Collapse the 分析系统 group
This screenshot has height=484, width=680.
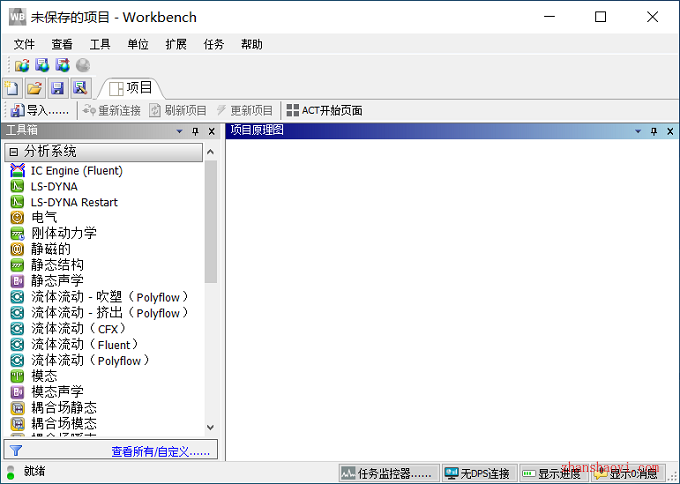tap(14, 152)
